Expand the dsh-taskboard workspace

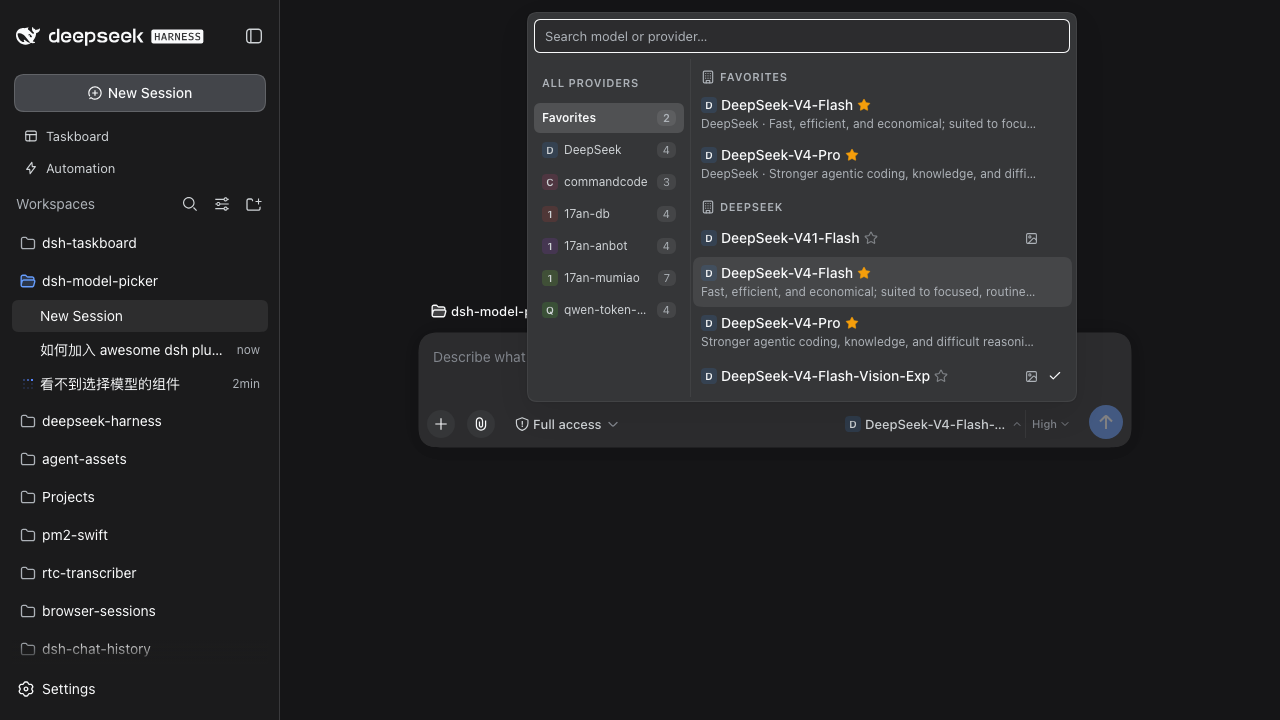click(140, 243)
